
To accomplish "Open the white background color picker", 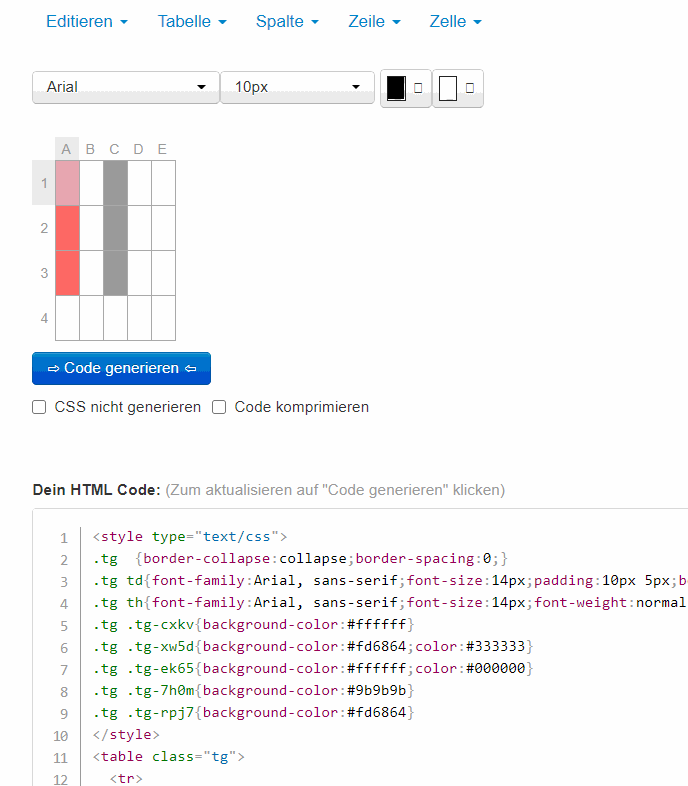I will click(x=457, y=88).
